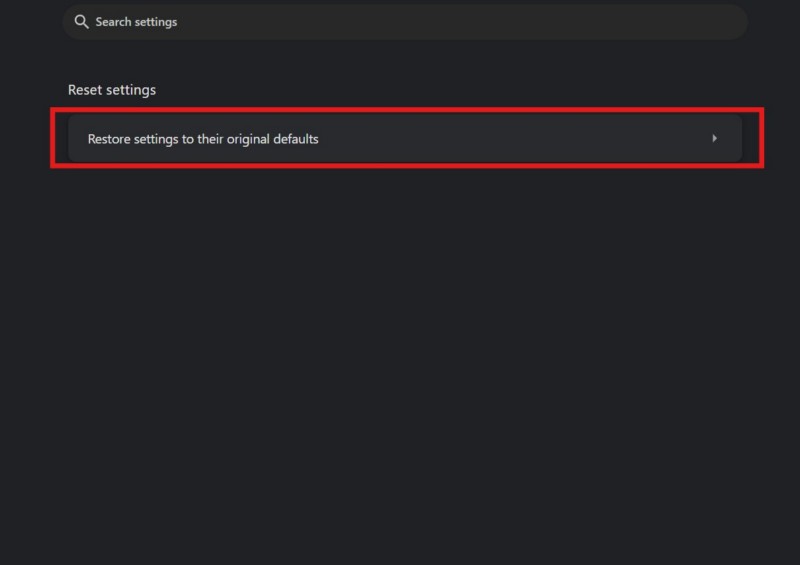
Task: Open the reset dialog via the row arrow
Action: (x=714, y=139)
